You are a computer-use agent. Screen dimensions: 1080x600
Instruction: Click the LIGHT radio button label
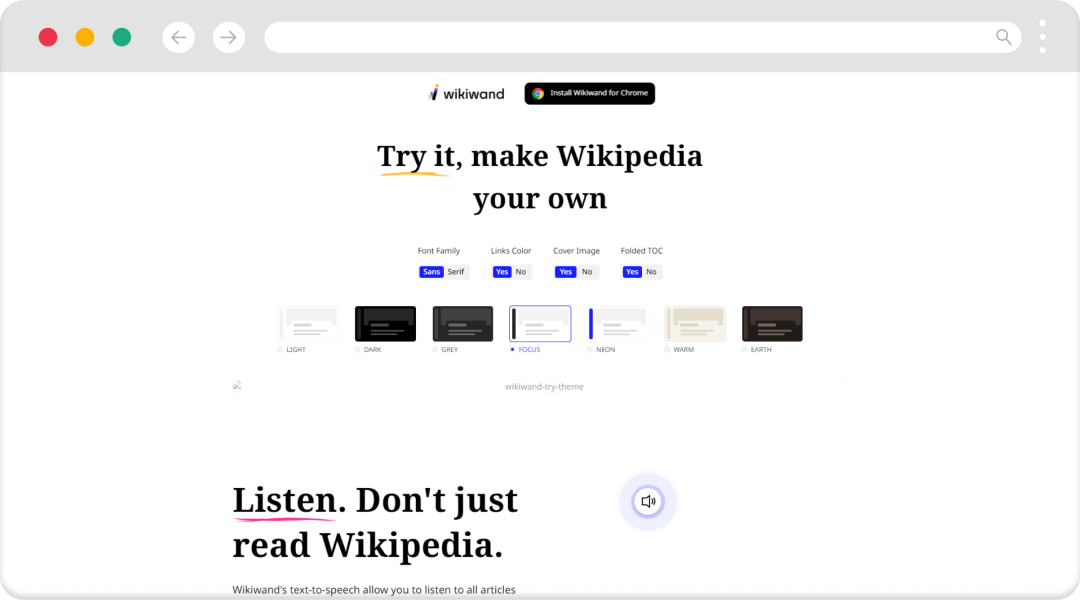tap(292, 350)
